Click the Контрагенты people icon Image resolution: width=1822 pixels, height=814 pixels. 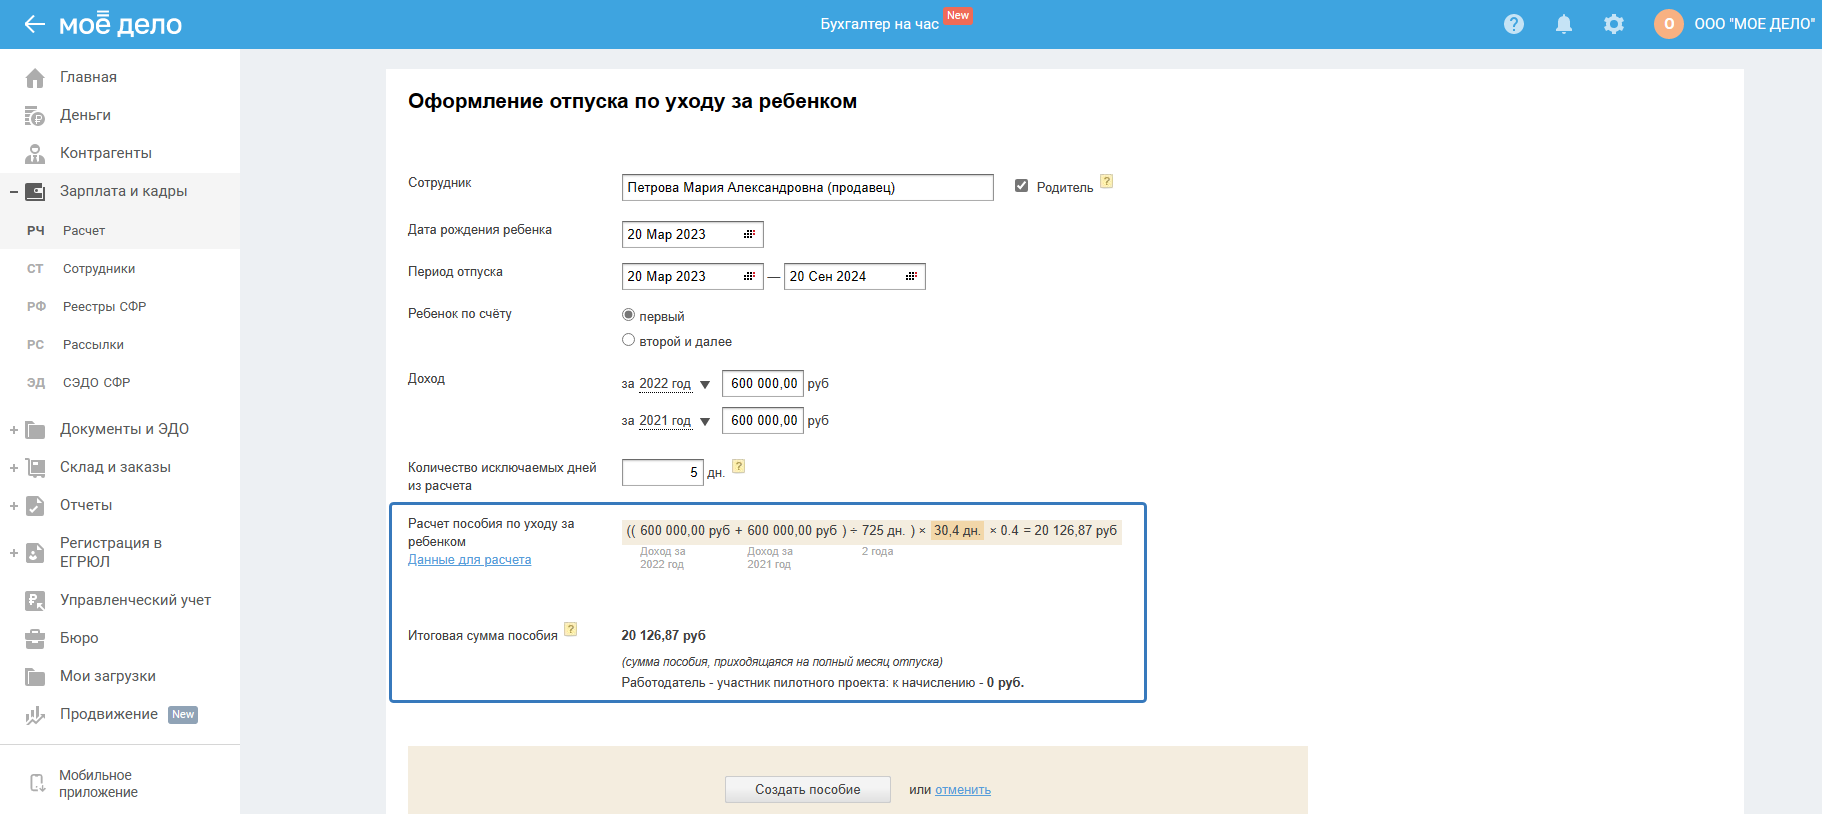pyautogui.click(x=35, y=153)
